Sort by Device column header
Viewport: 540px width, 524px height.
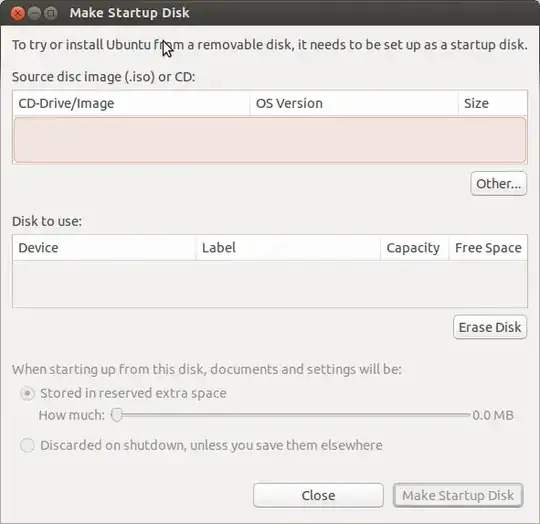click(104, 248)
